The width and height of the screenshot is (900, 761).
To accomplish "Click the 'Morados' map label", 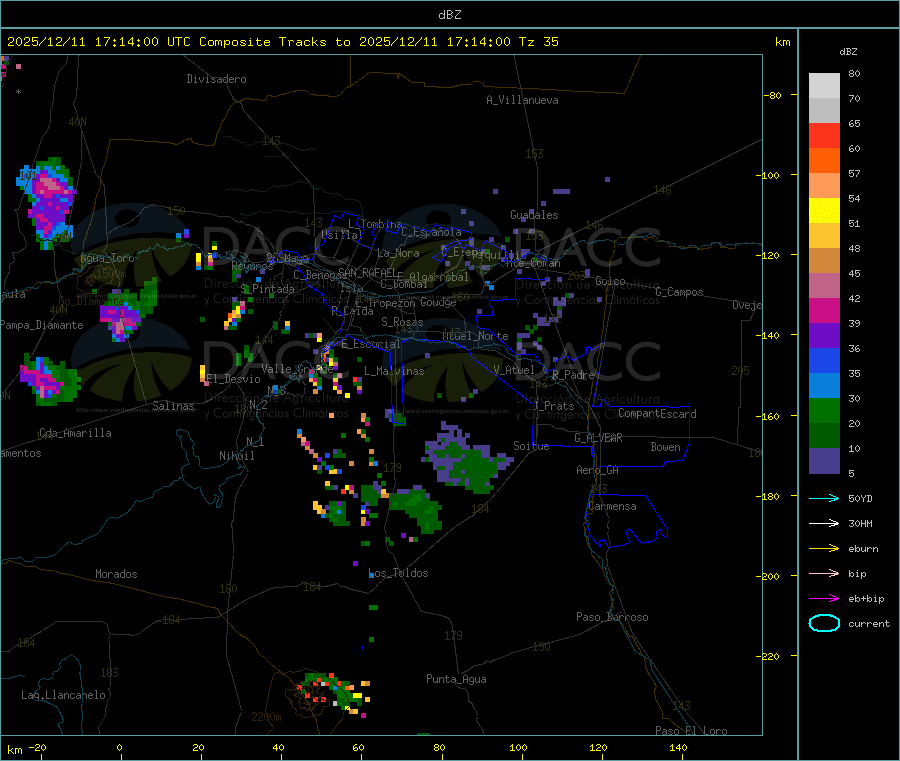I will (117, 574).
